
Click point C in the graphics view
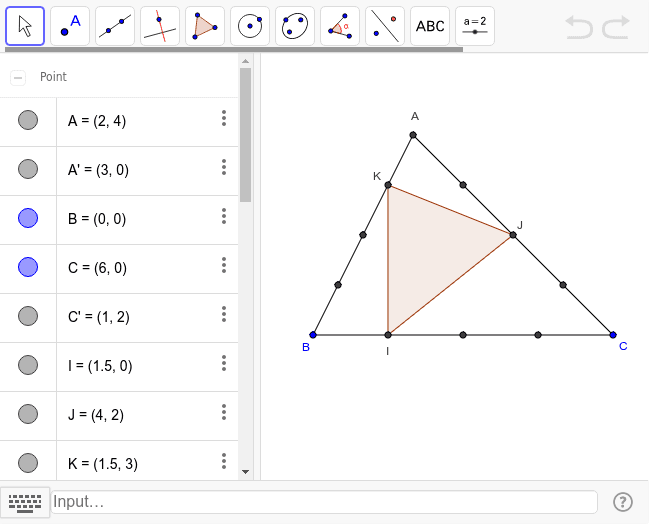pos(613,335)
